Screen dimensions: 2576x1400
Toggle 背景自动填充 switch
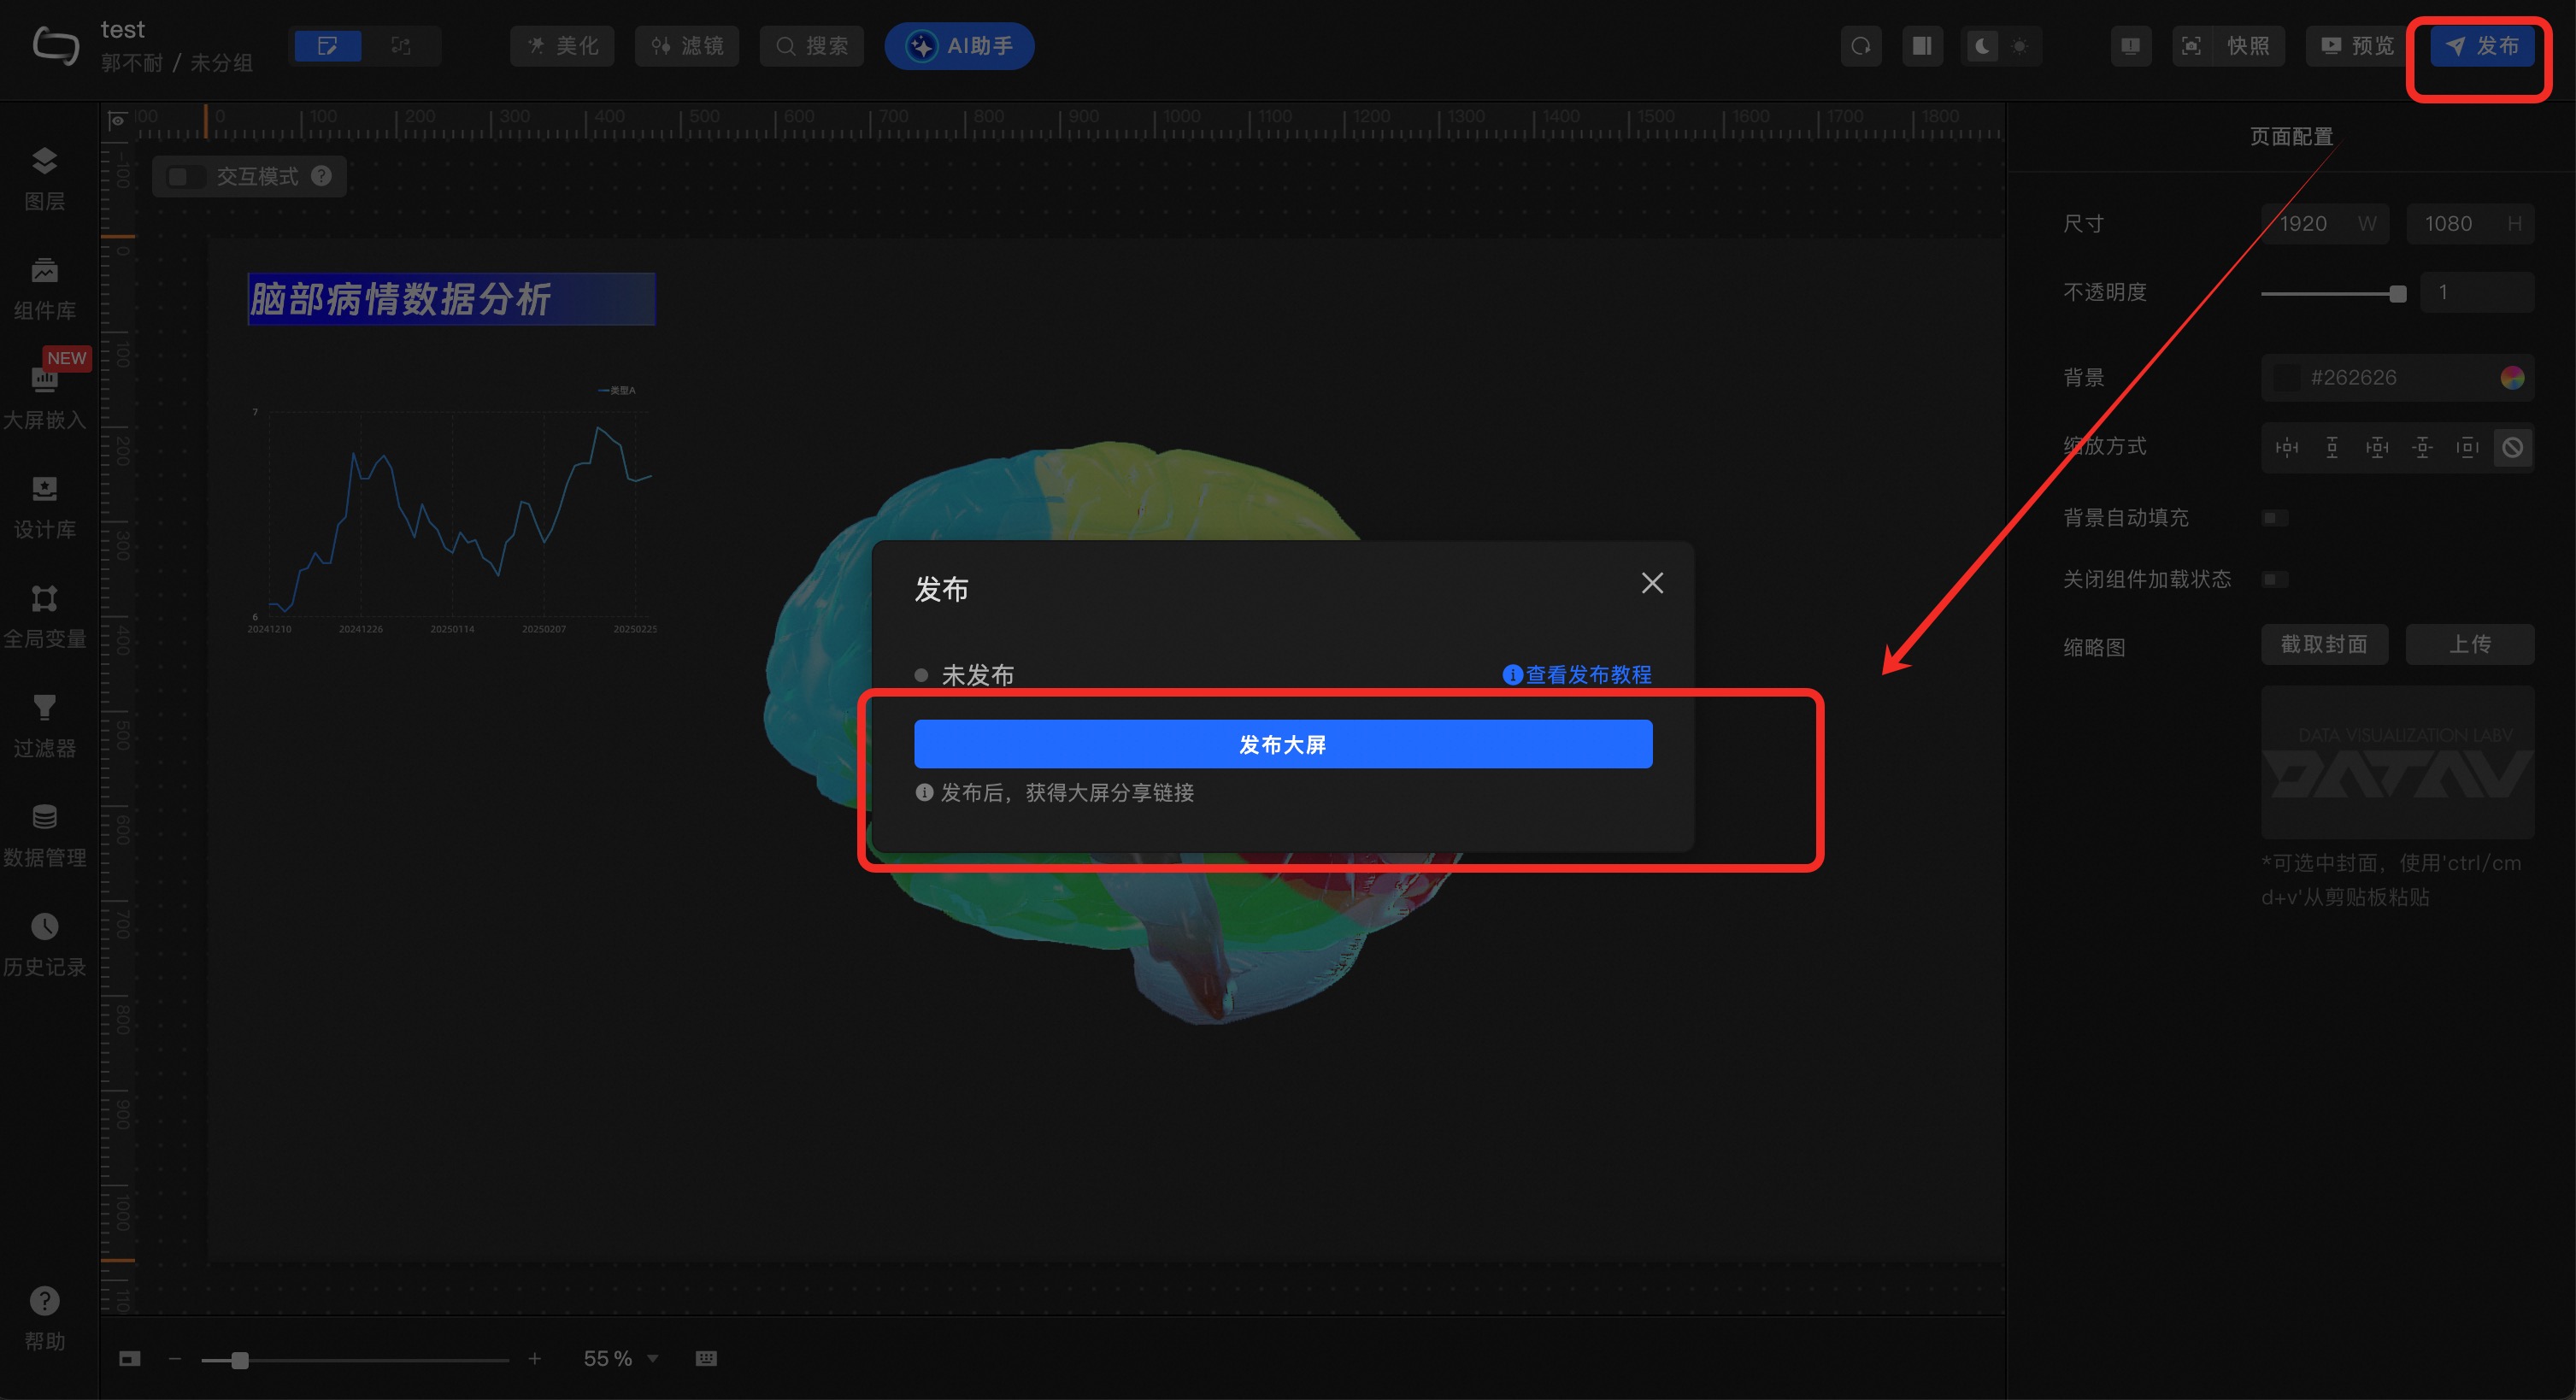click(2274, 518)
